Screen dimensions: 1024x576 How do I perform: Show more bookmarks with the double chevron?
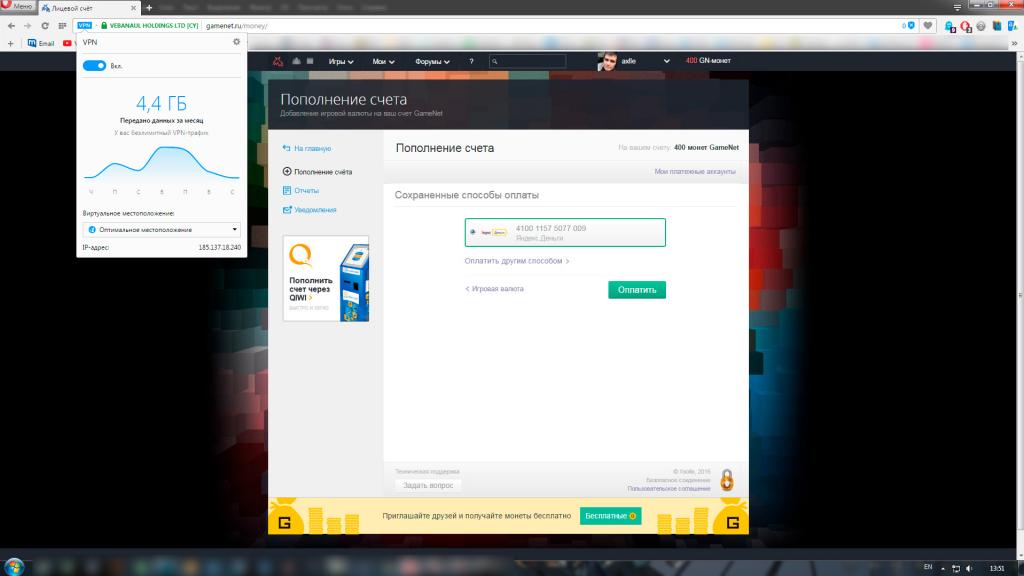(1014, 43)
